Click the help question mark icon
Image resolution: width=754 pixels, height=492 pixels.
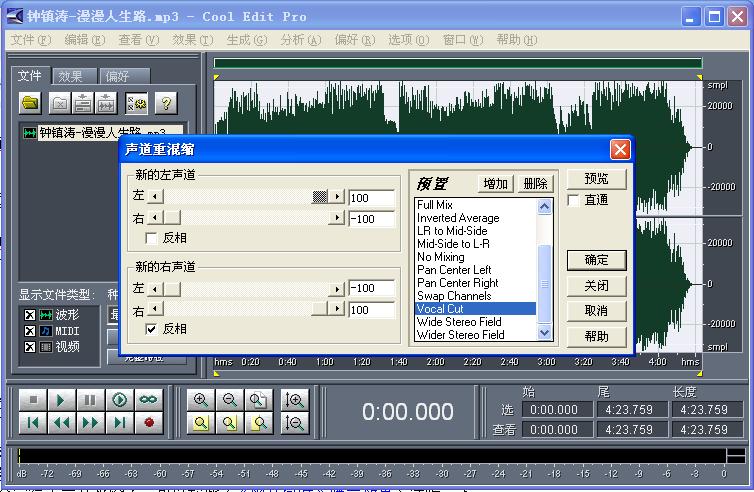166,103
